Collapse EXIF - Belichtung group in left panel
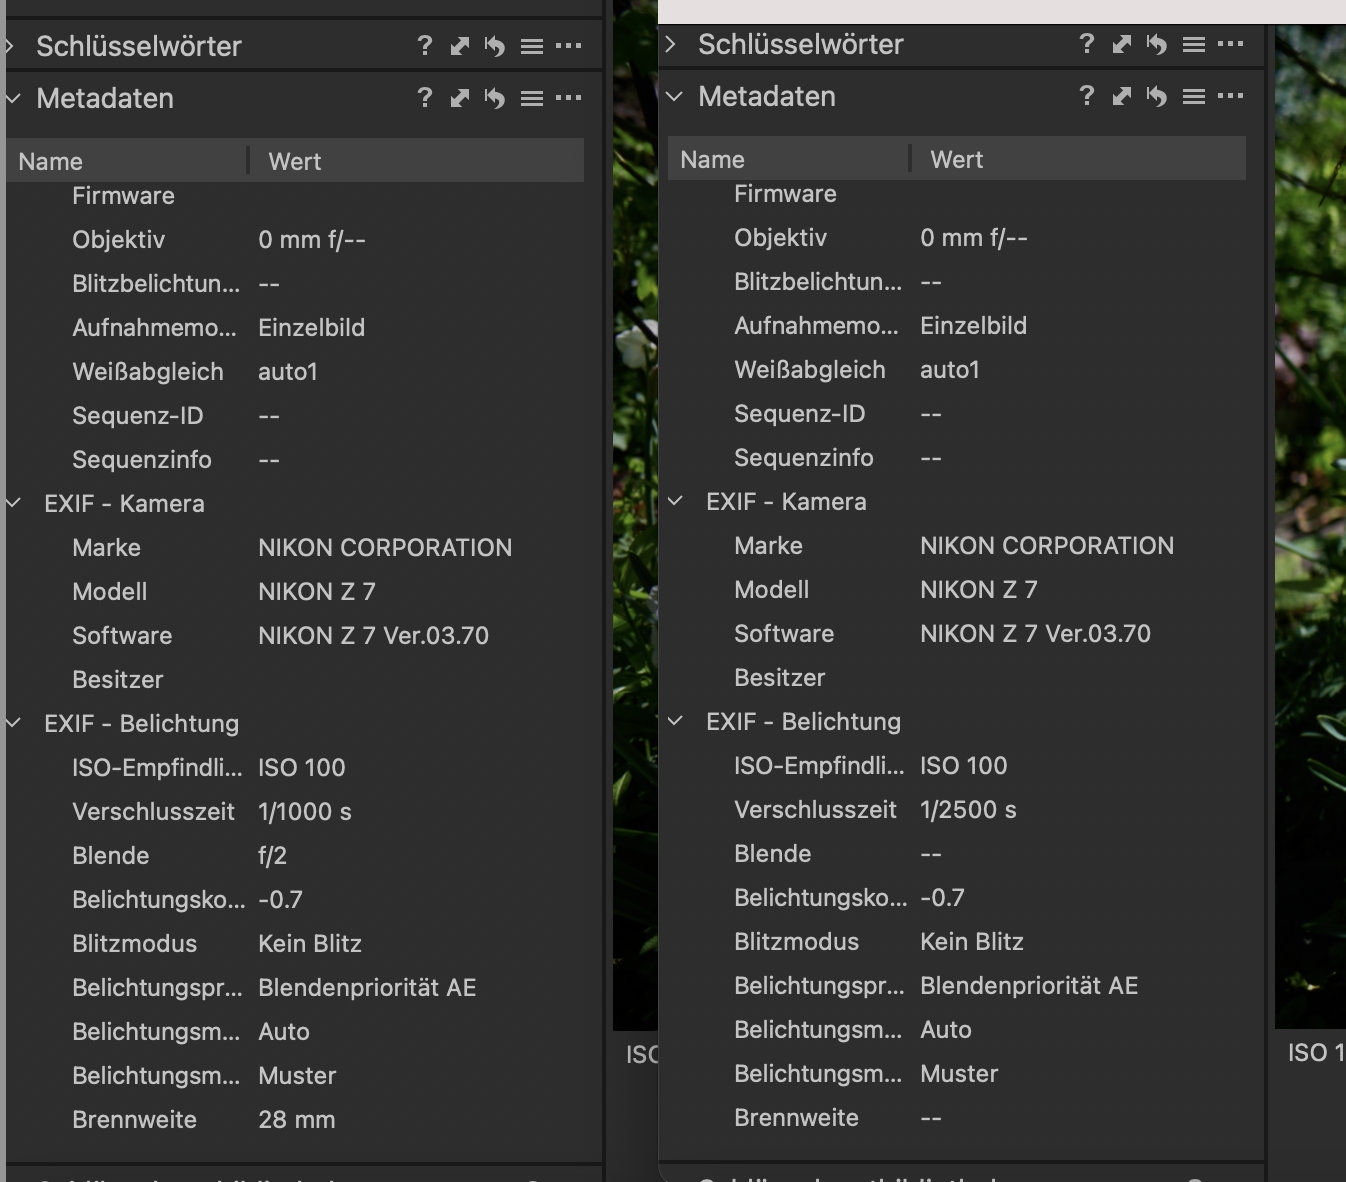1346x1182 pixels. click(14, 723)
